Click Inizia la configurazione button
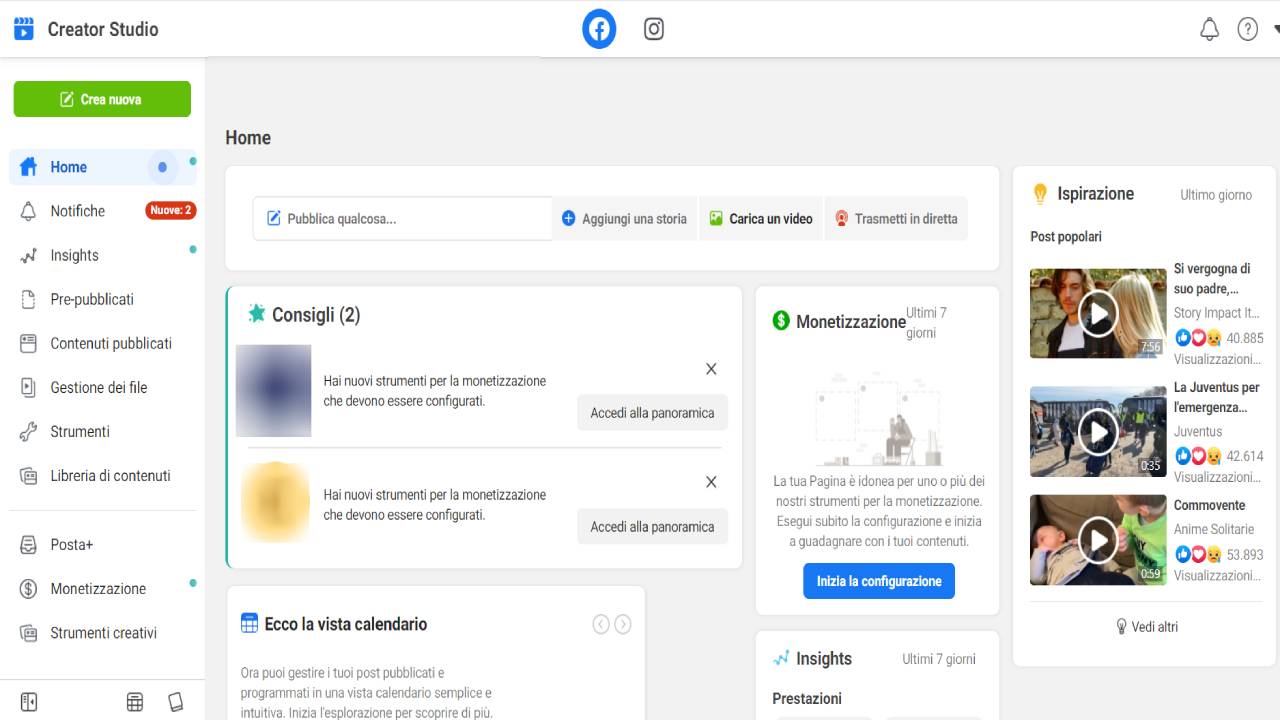1280x720 pixels. (878, 581)
